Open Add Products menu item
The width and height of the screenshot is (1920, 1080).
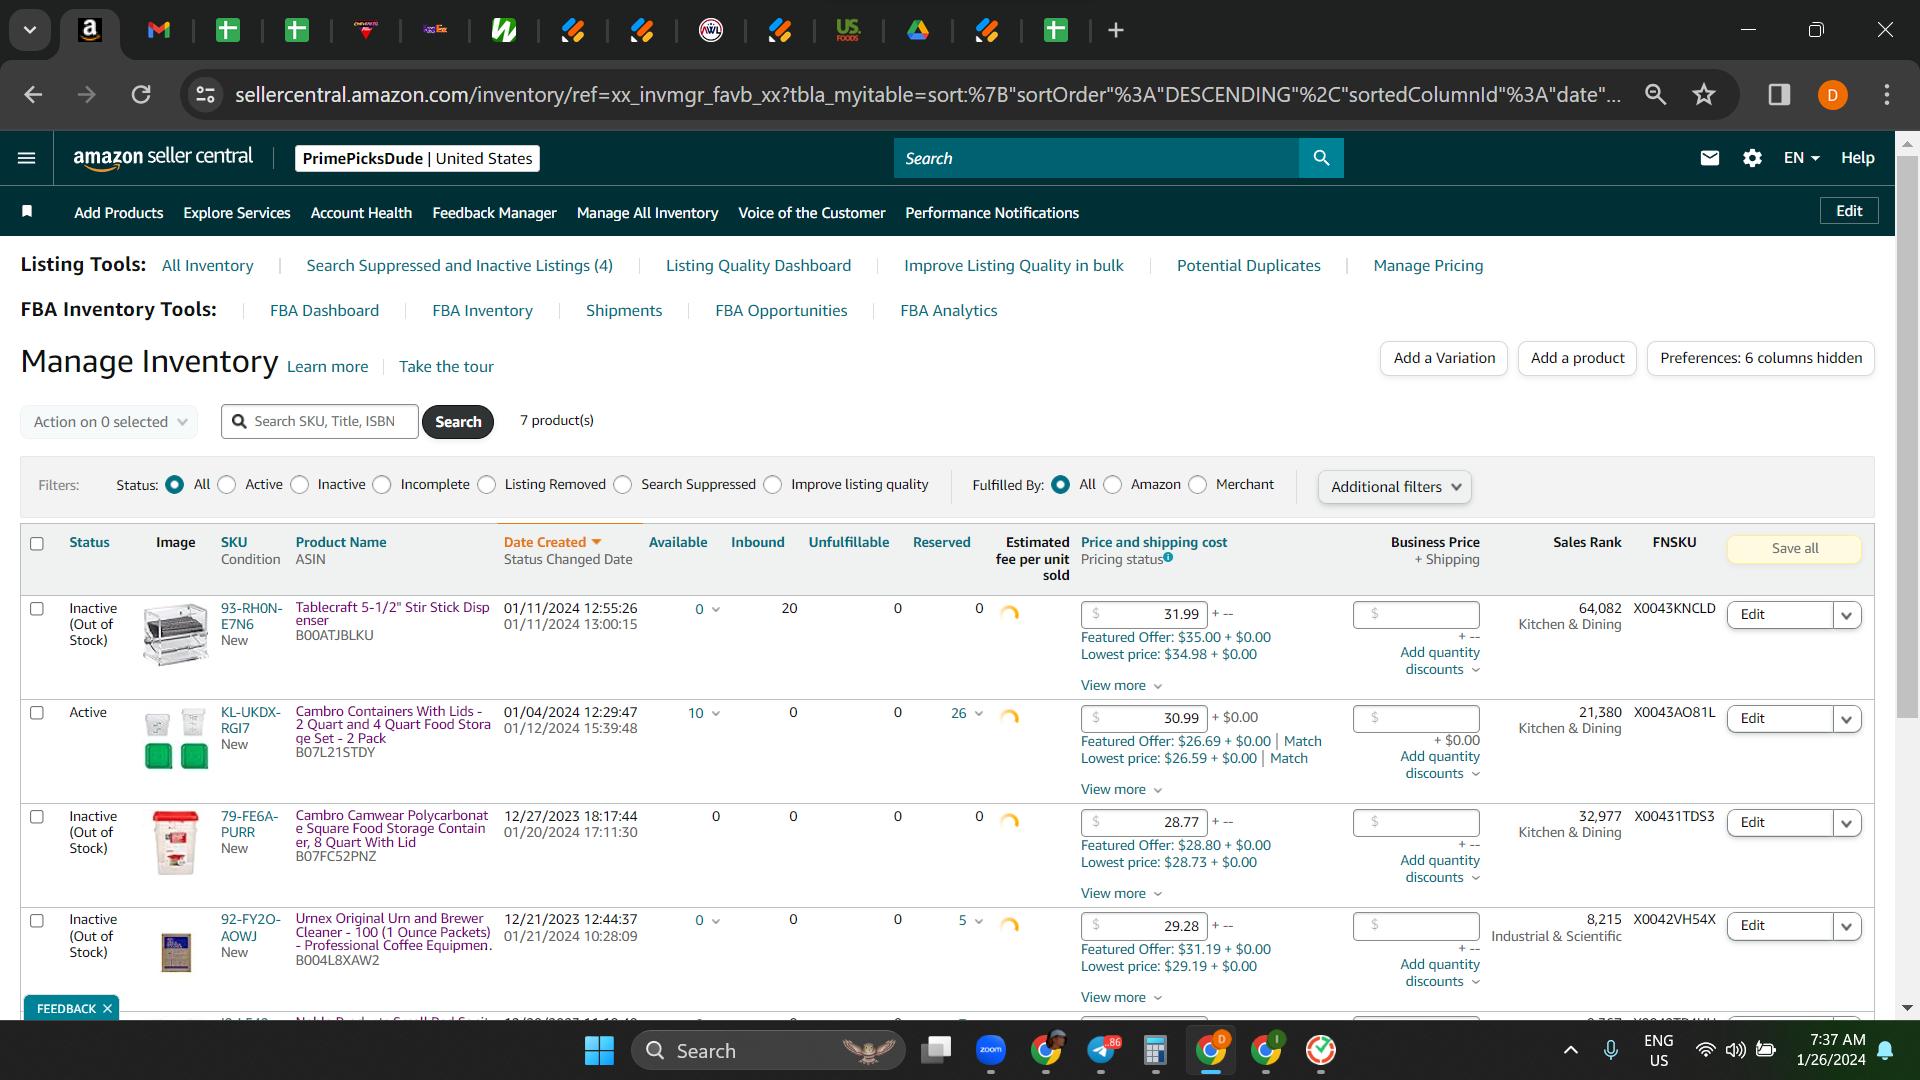118,212
